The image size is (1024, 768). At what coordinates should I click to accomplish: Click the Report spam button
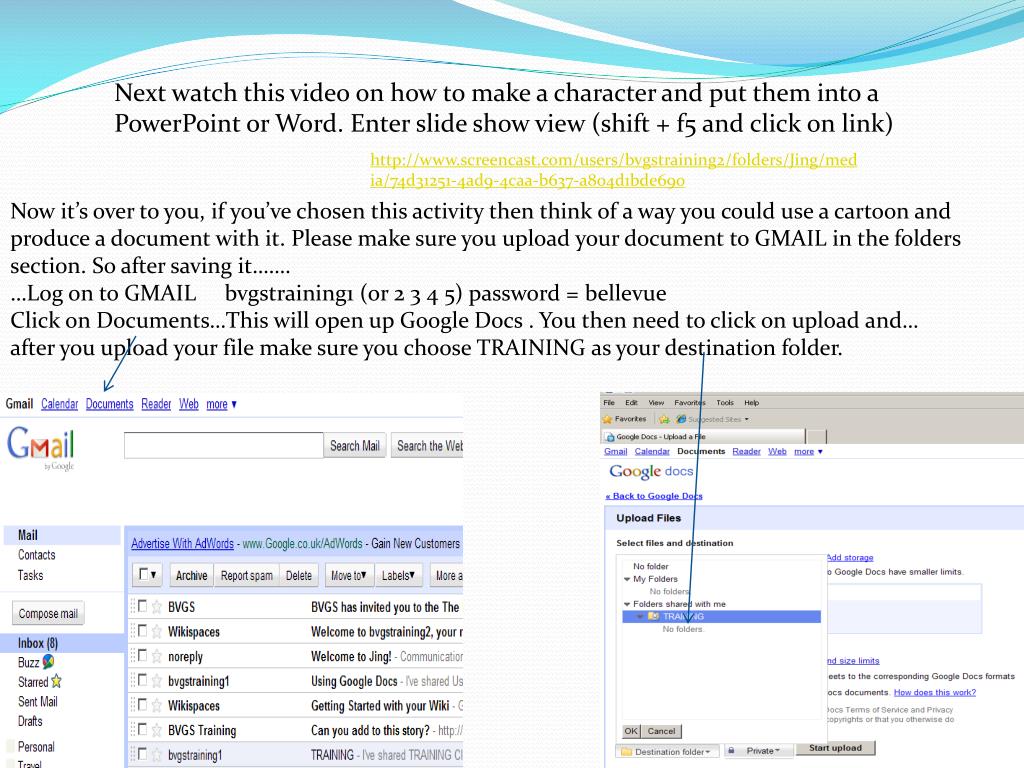coord(246,575)
